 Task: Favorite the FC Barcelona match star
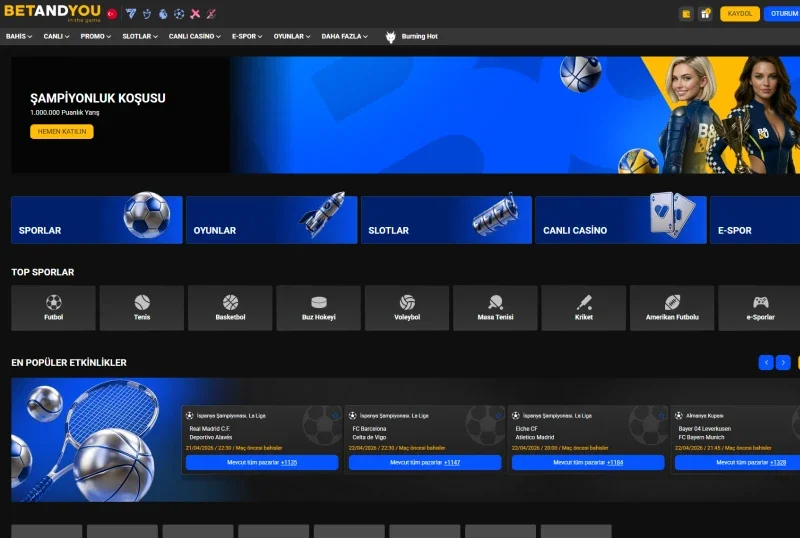pos(498,415)
